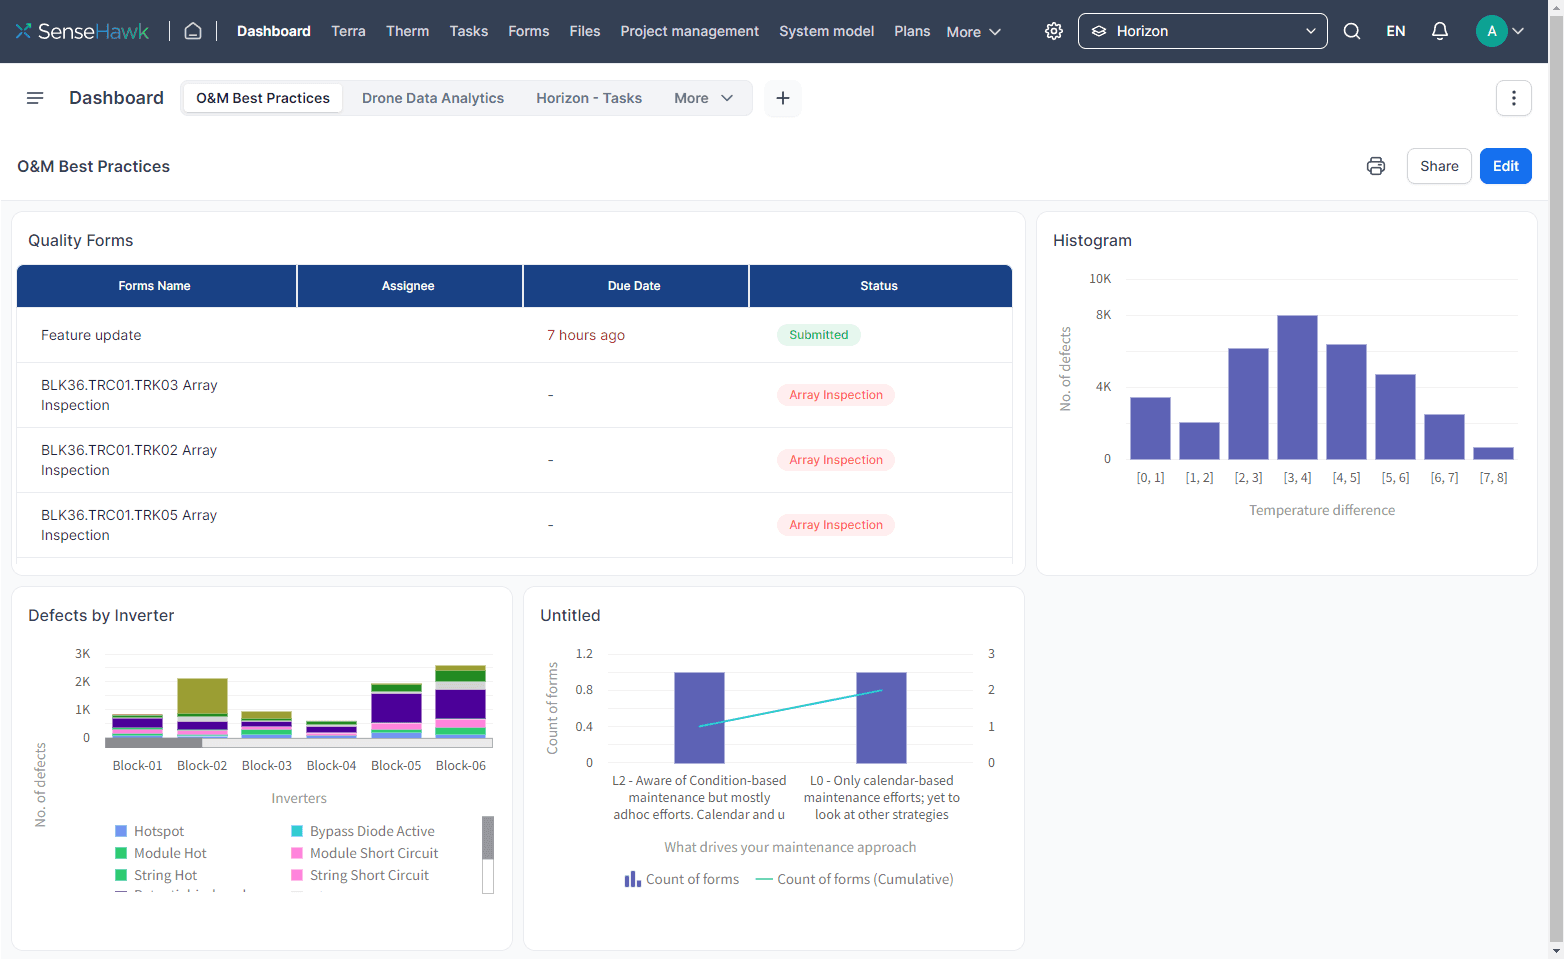Expand the More menu in top navigation

pos(974,32)
